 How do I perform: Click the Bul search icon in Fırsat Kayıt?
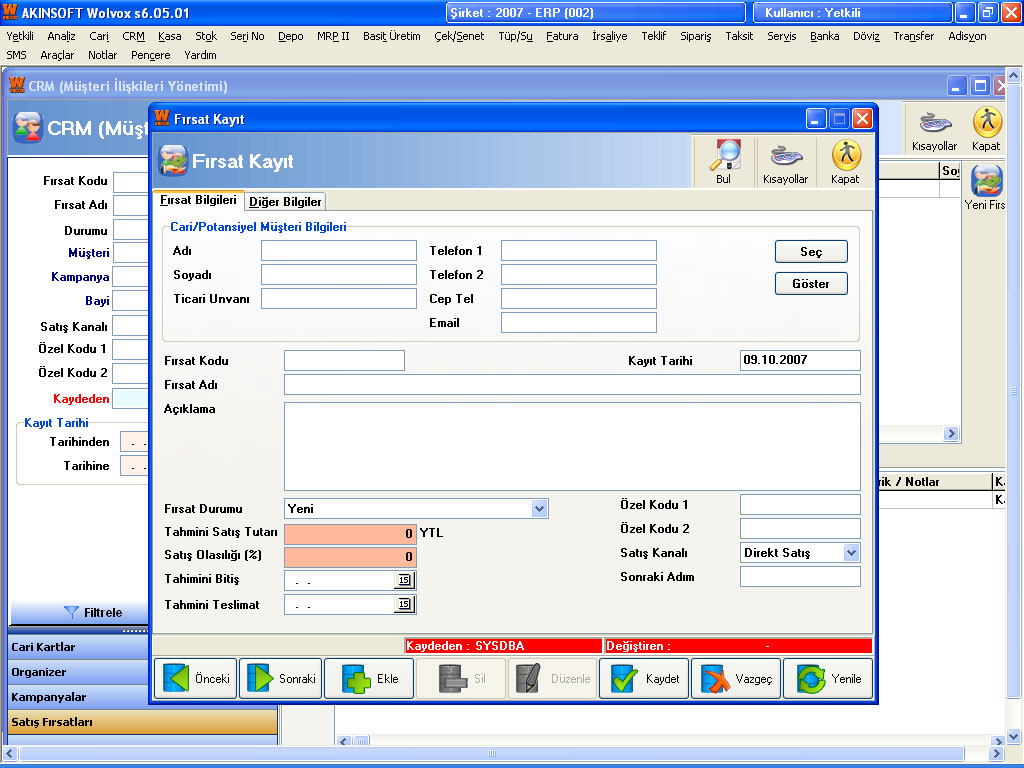[724, 161]
